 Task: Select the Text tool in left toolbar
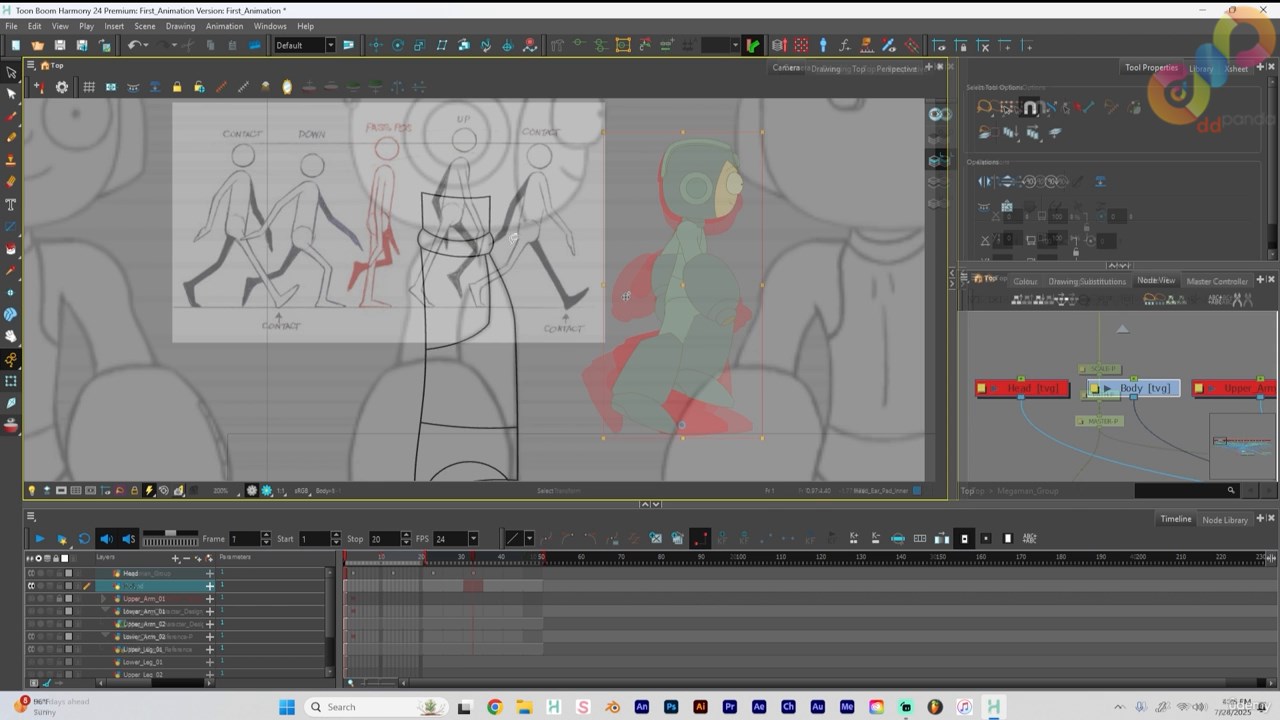click(x=12, y=204)
